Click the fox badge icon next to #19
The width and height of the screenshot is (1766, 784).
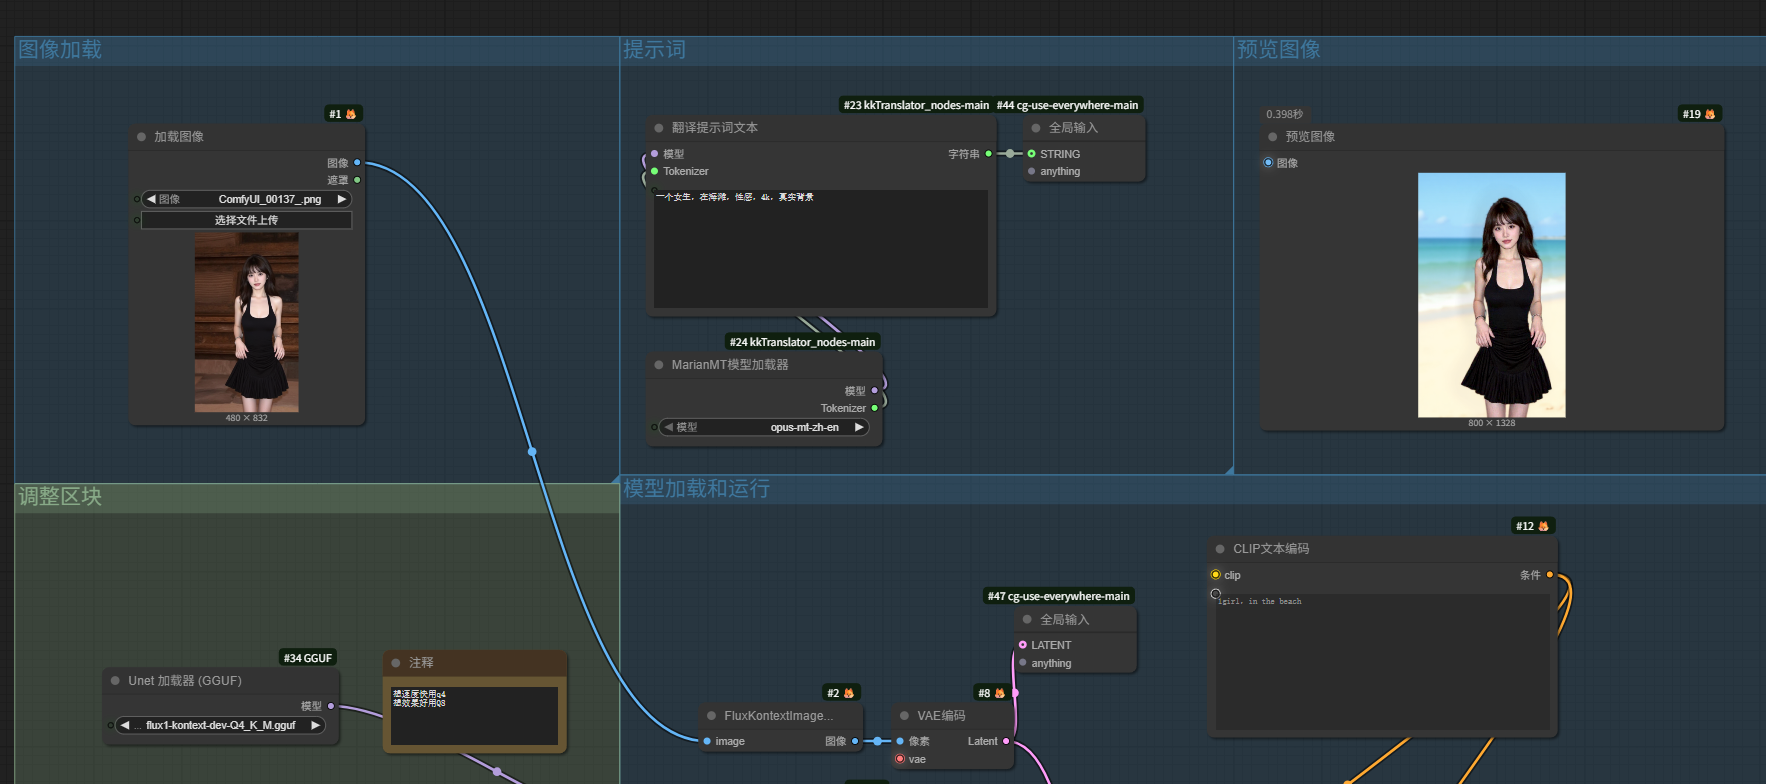click(x=1710, y=114)
